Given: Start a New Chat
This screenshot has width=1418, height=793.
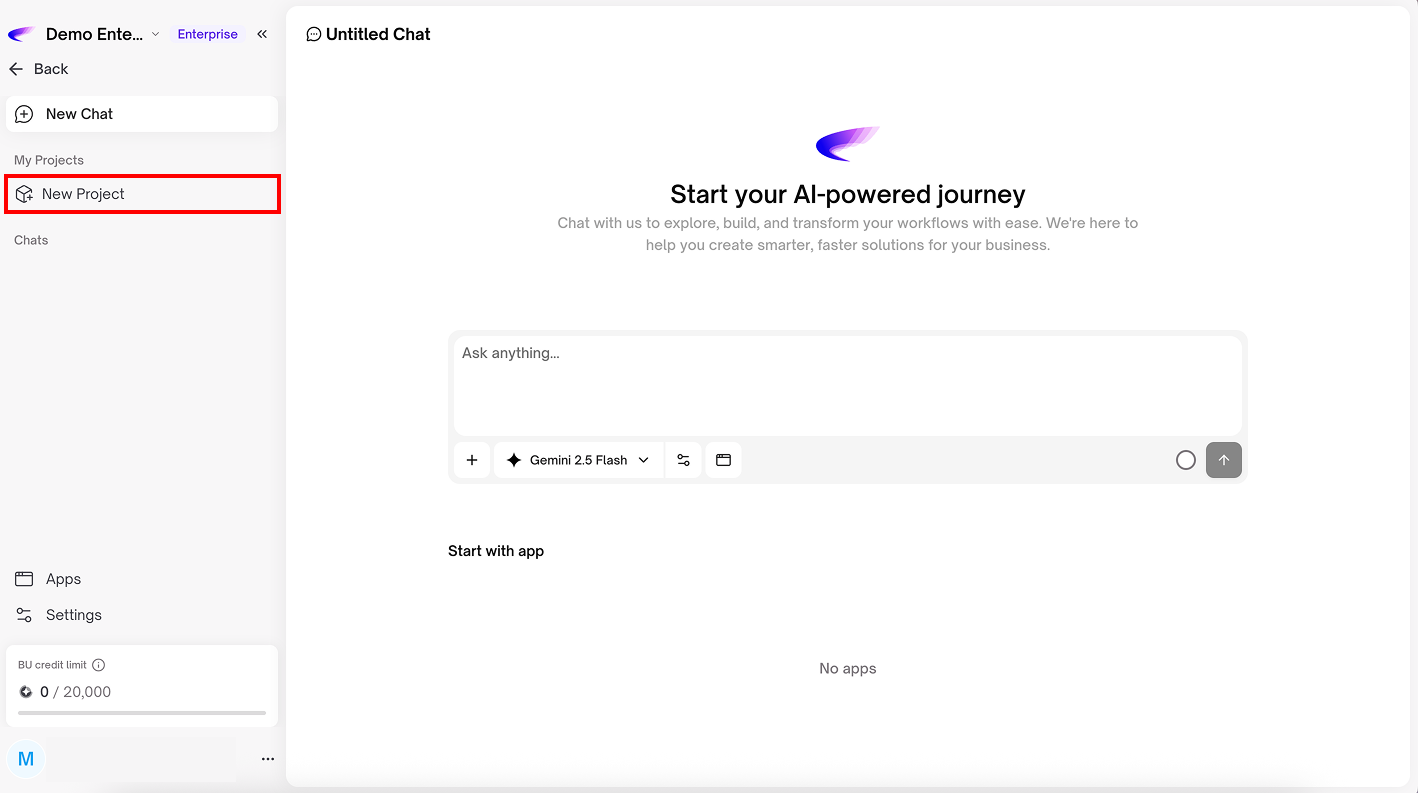Looking at the screenshot, I should (142, 114).
